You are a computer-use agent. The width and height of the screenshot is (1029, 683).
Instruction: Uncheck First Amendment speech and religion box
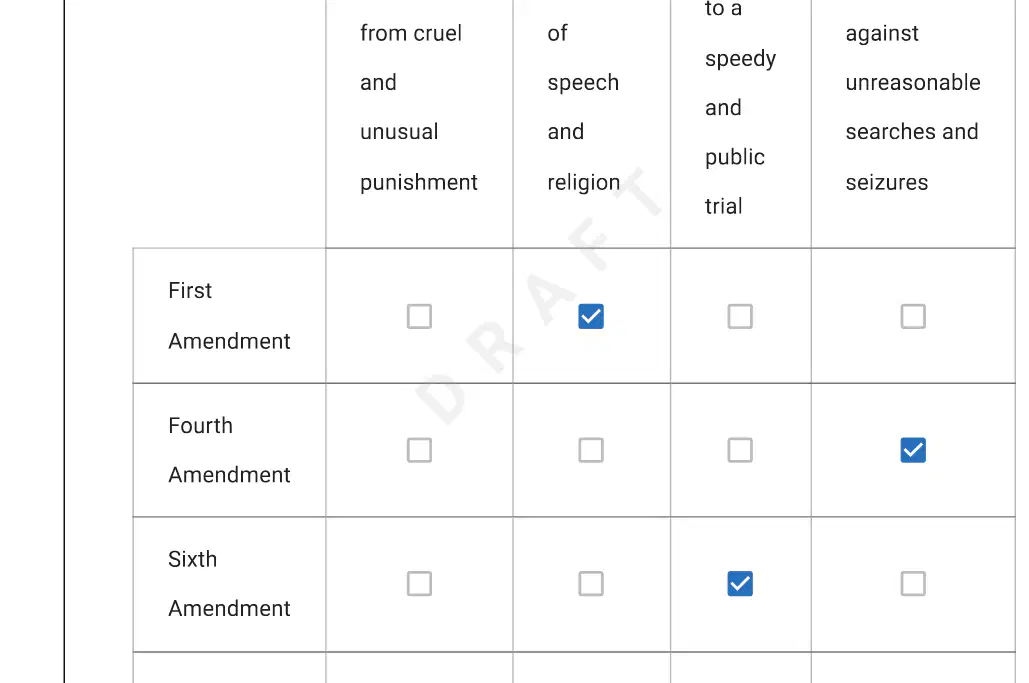point(591,316)
